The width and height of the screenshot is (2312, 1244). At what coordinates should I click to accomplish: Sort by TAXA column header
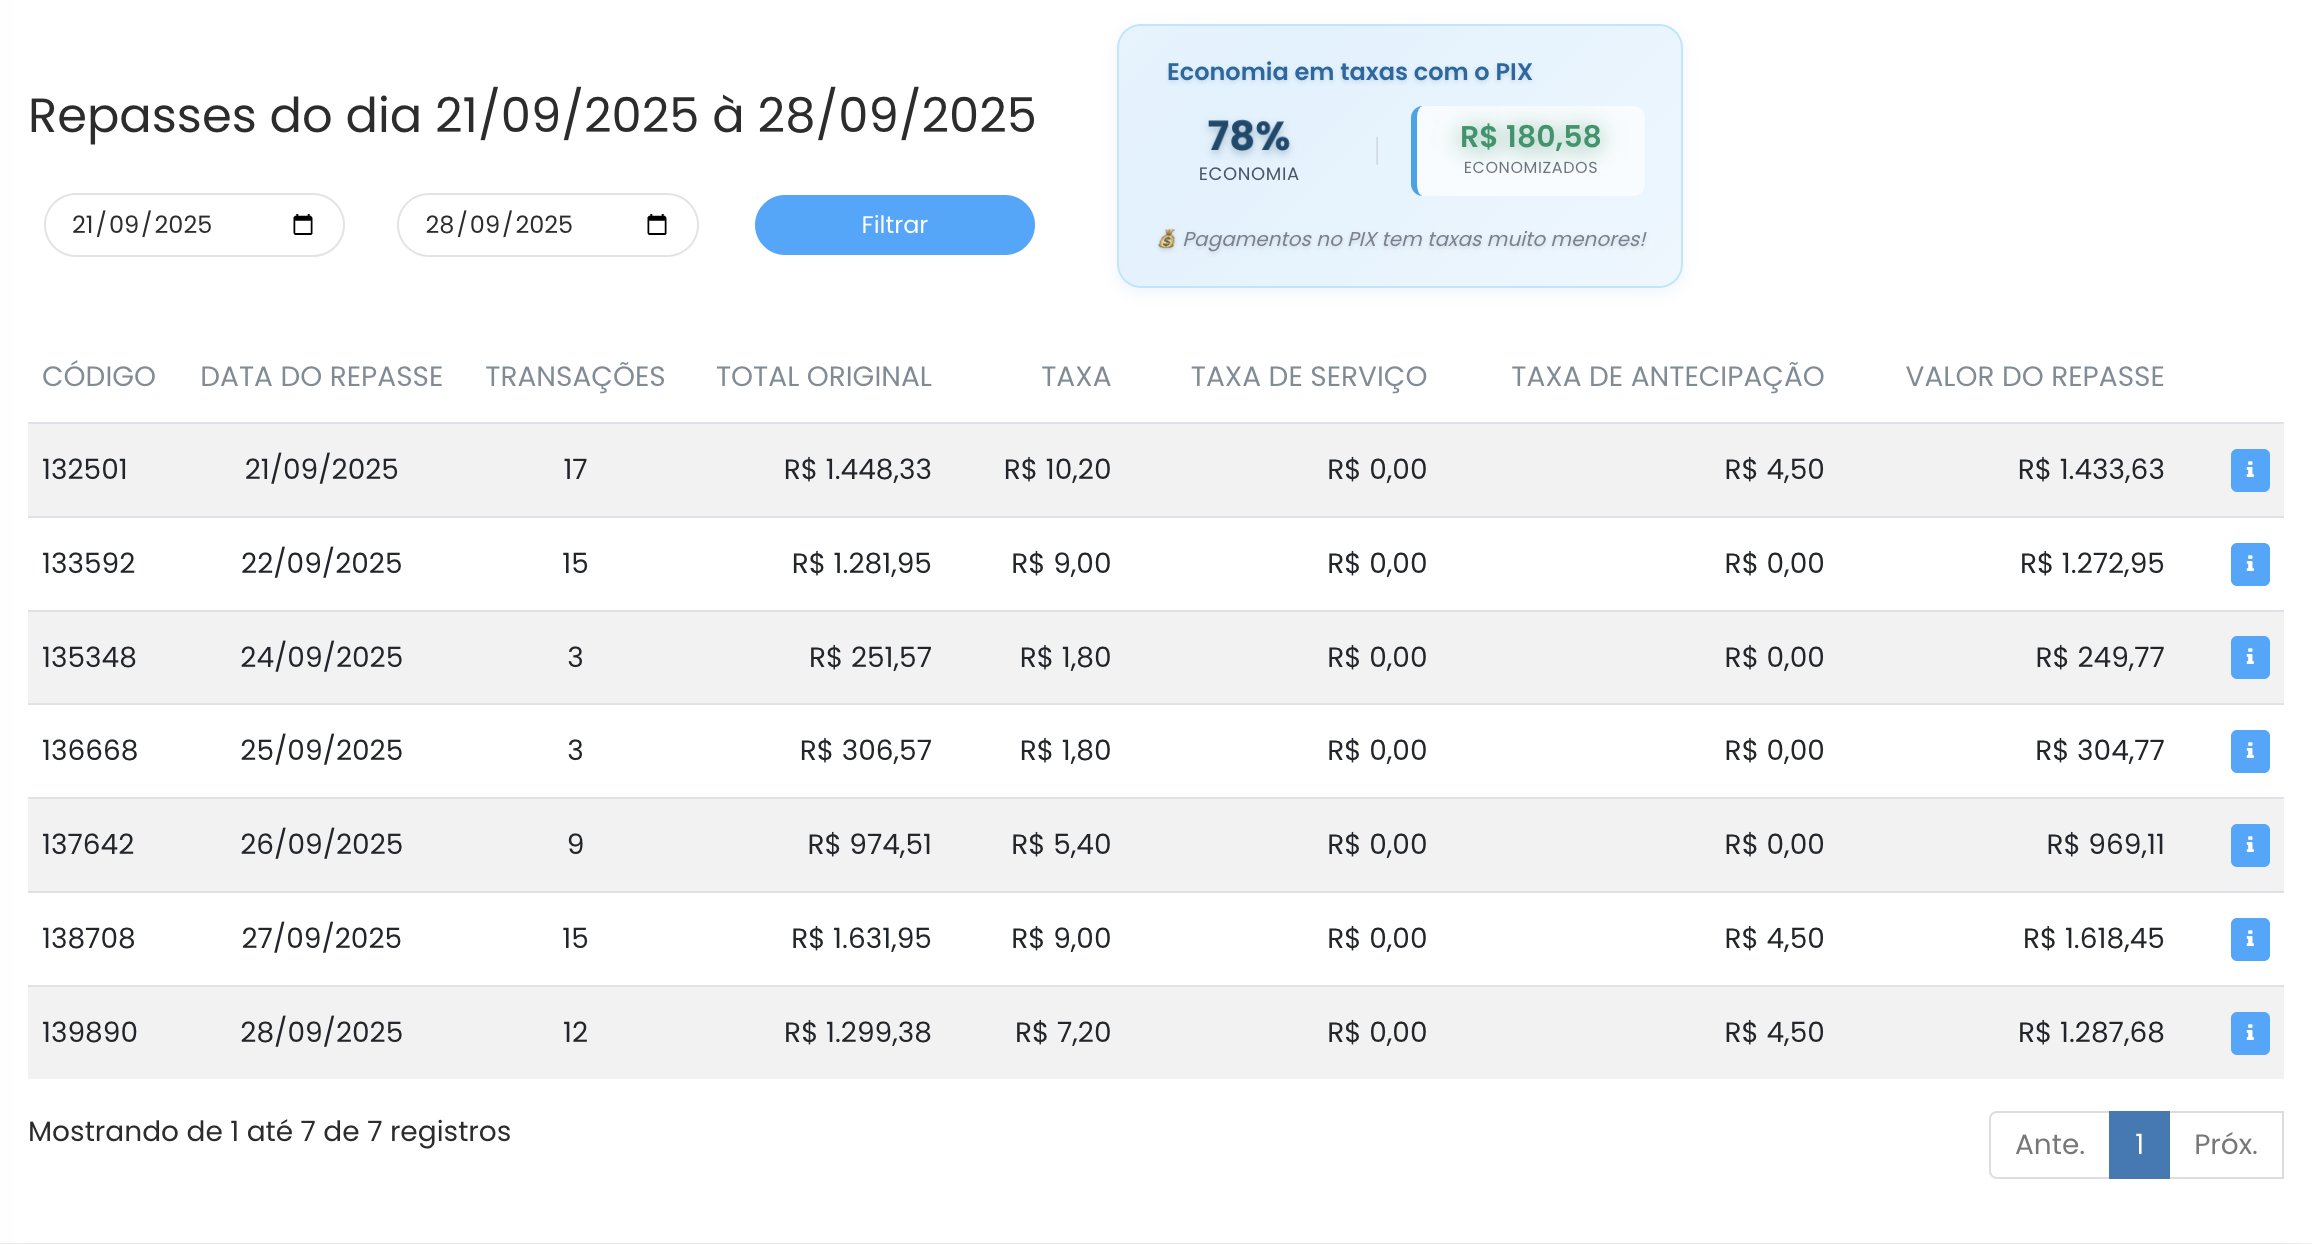(x=1076, y=377)
